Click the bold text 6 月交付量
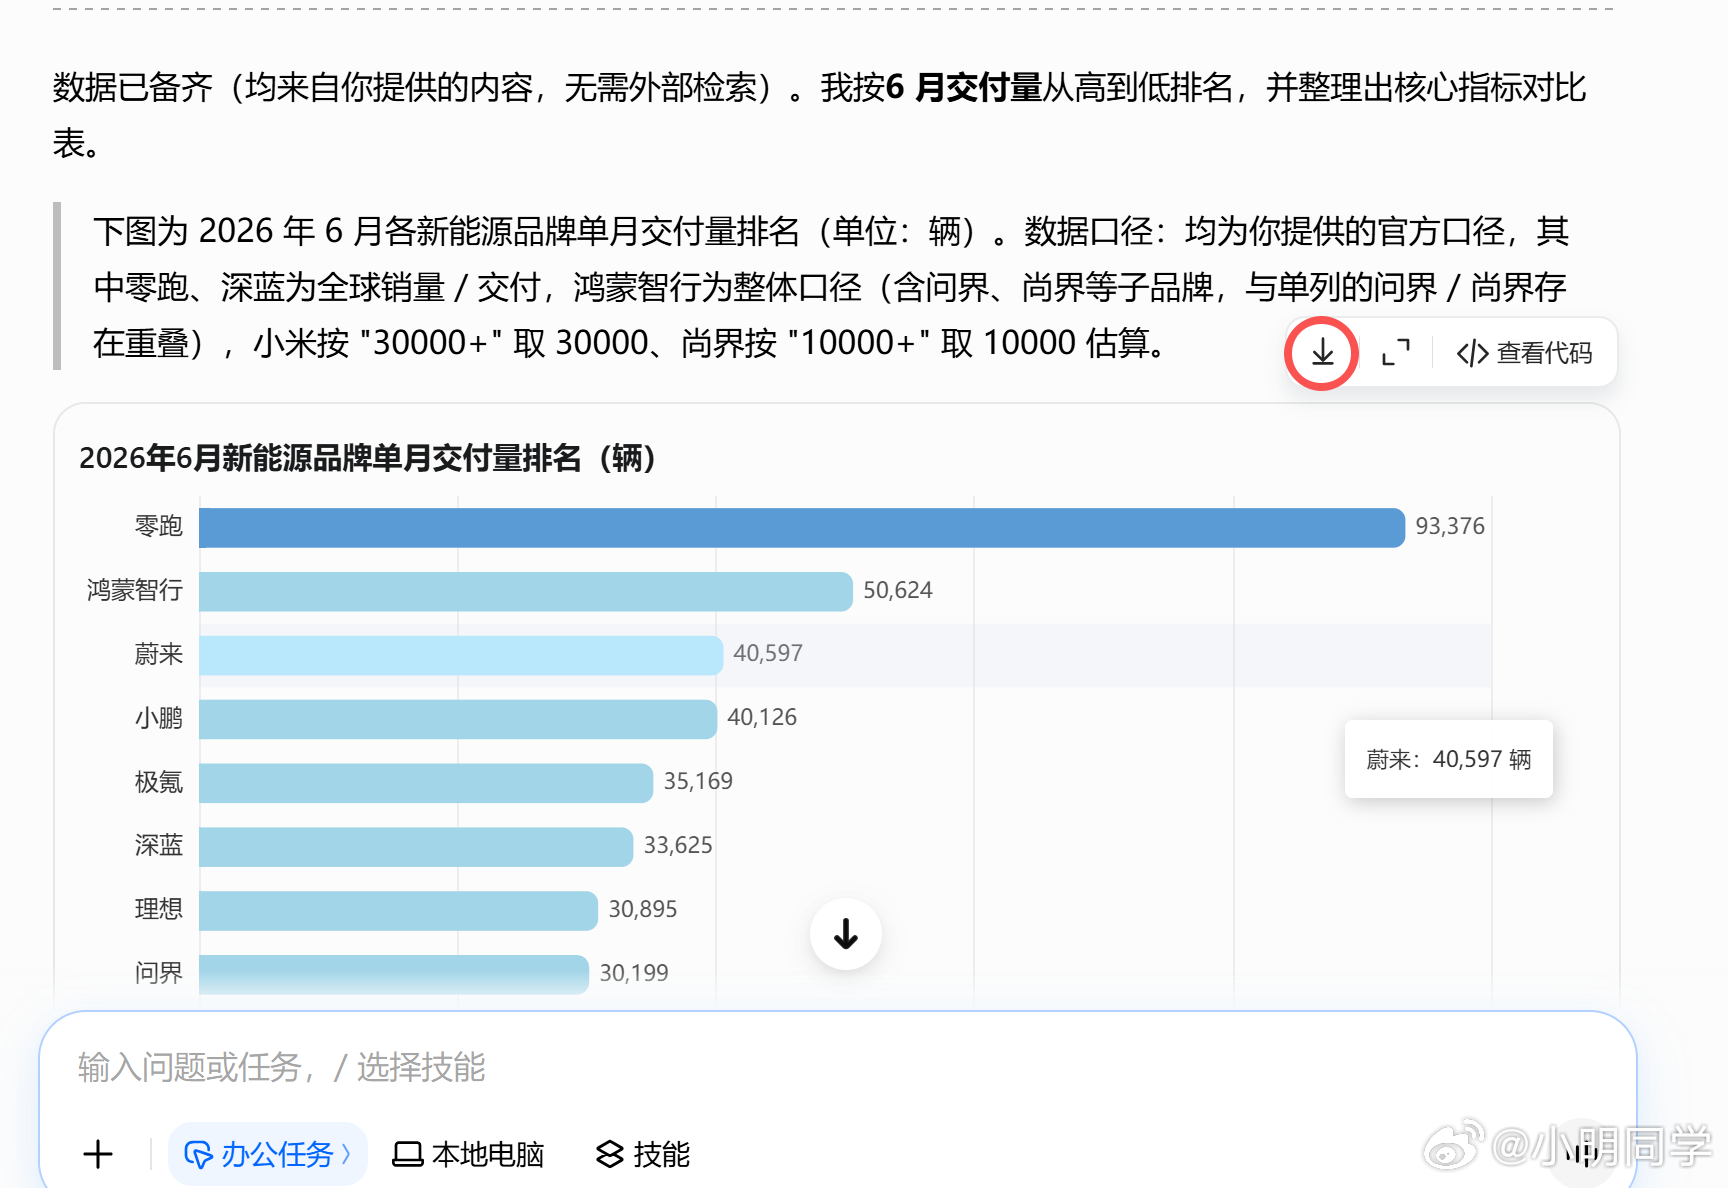Screen dimensions: 1728x1188 coord(964,88)
